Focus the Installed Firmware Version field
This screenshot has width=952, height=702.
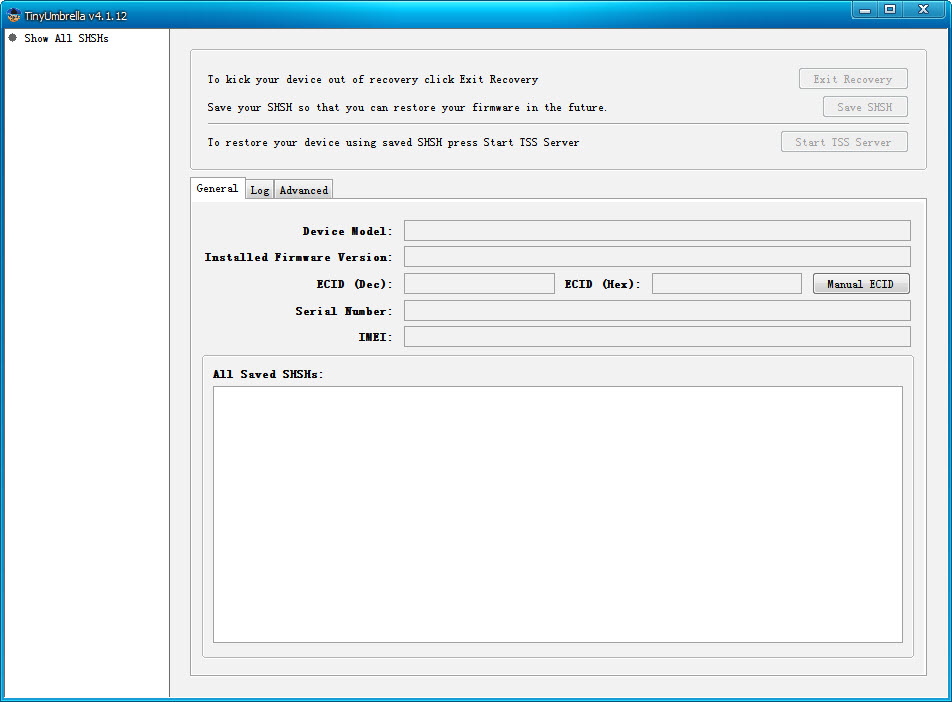pyautogui.click(x=657, y=257)
